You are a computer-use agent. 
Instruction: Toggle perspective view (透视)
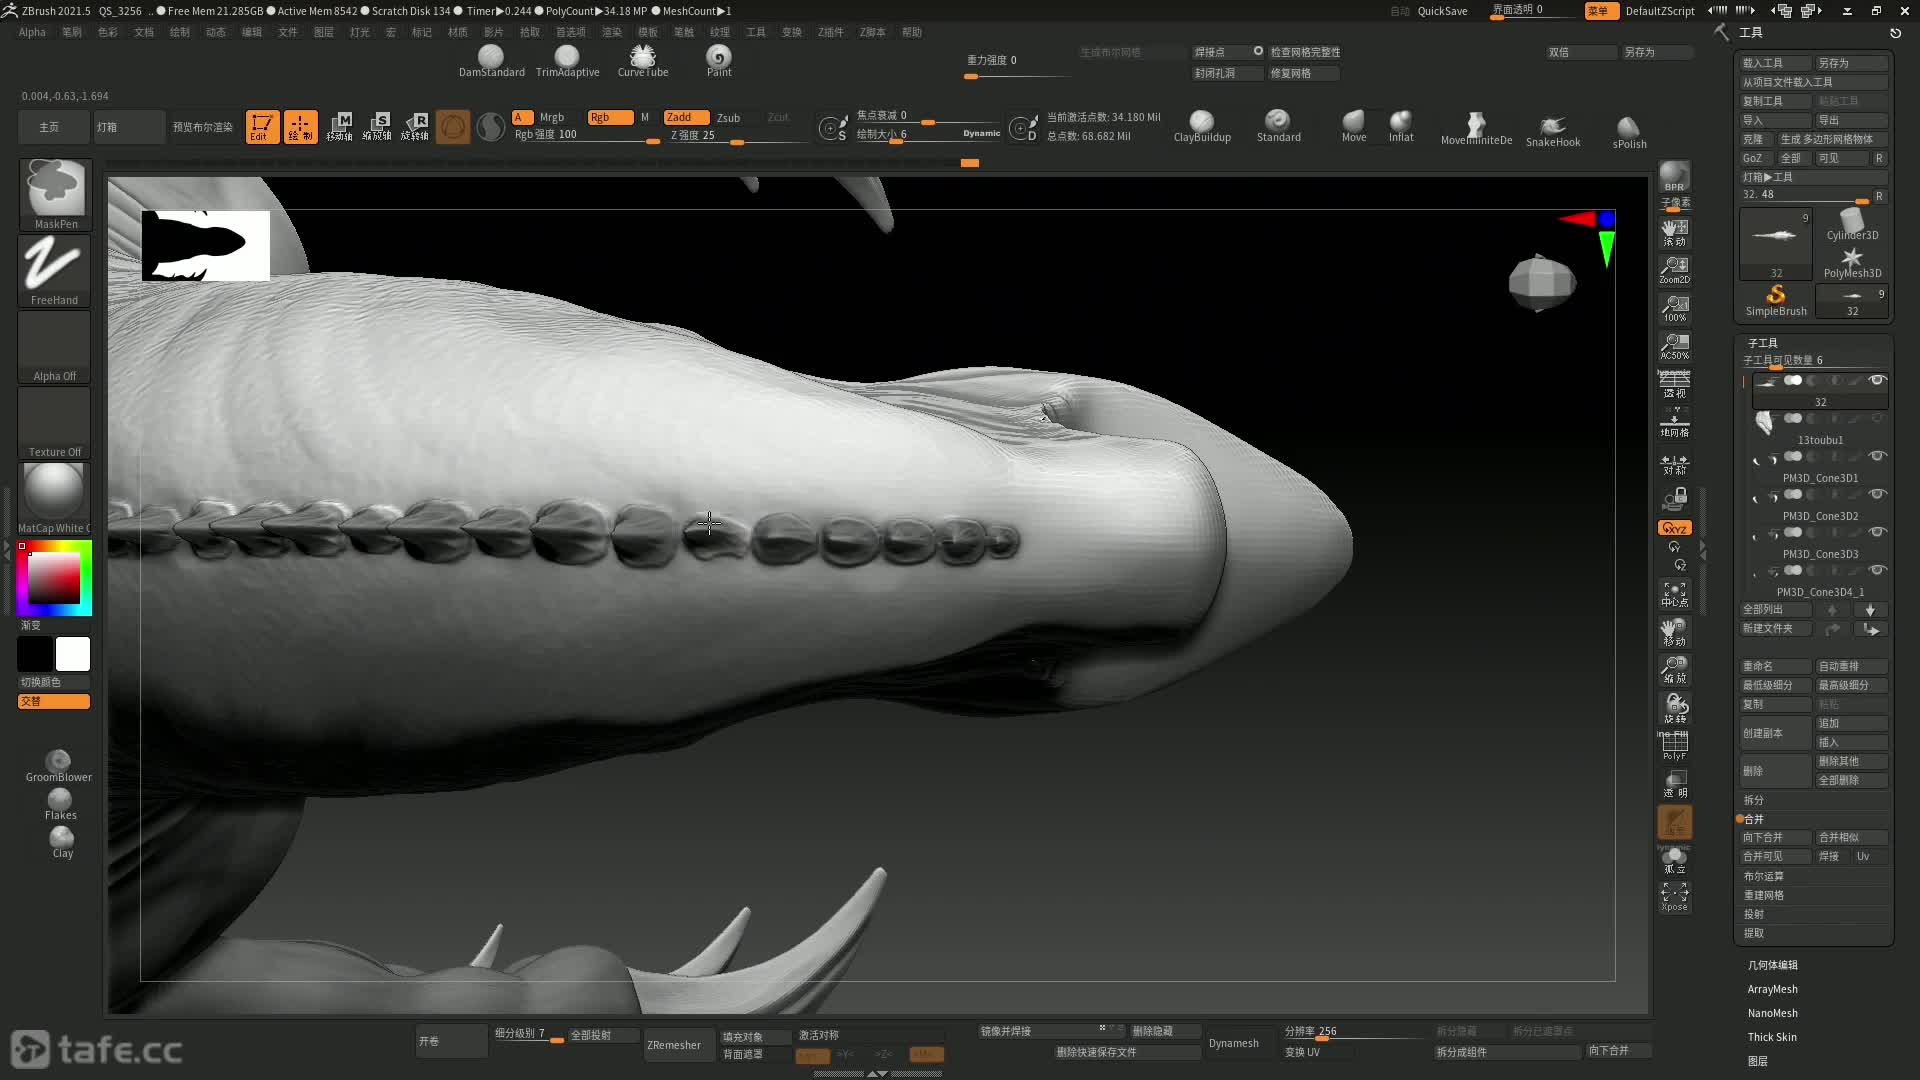point(1674,384)
